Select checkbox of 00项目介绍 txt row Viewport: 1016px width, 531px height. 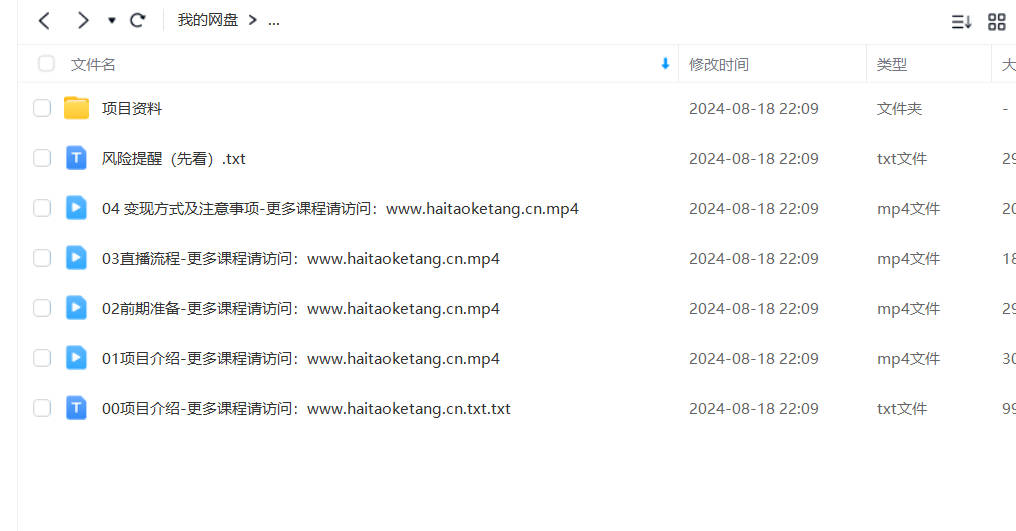42,408
